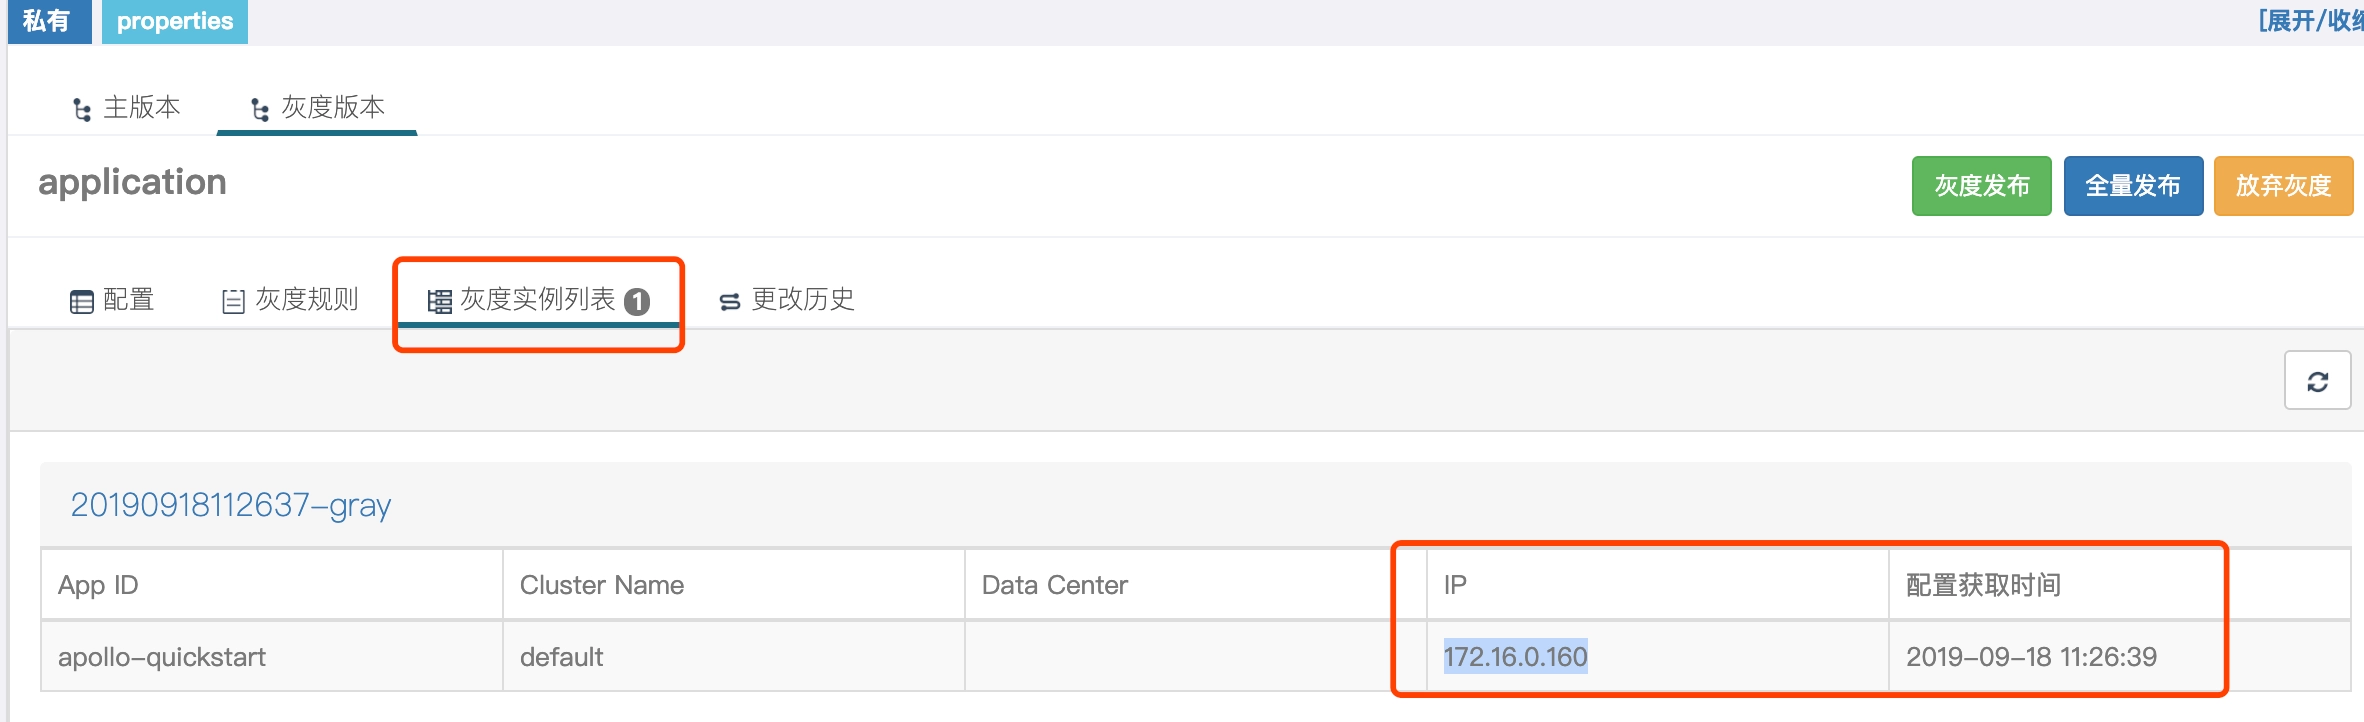This screenshot has height=722, width=2364.
Task: Toggle the 展开/收缩 expand-collapse link
Action: 2310,21
